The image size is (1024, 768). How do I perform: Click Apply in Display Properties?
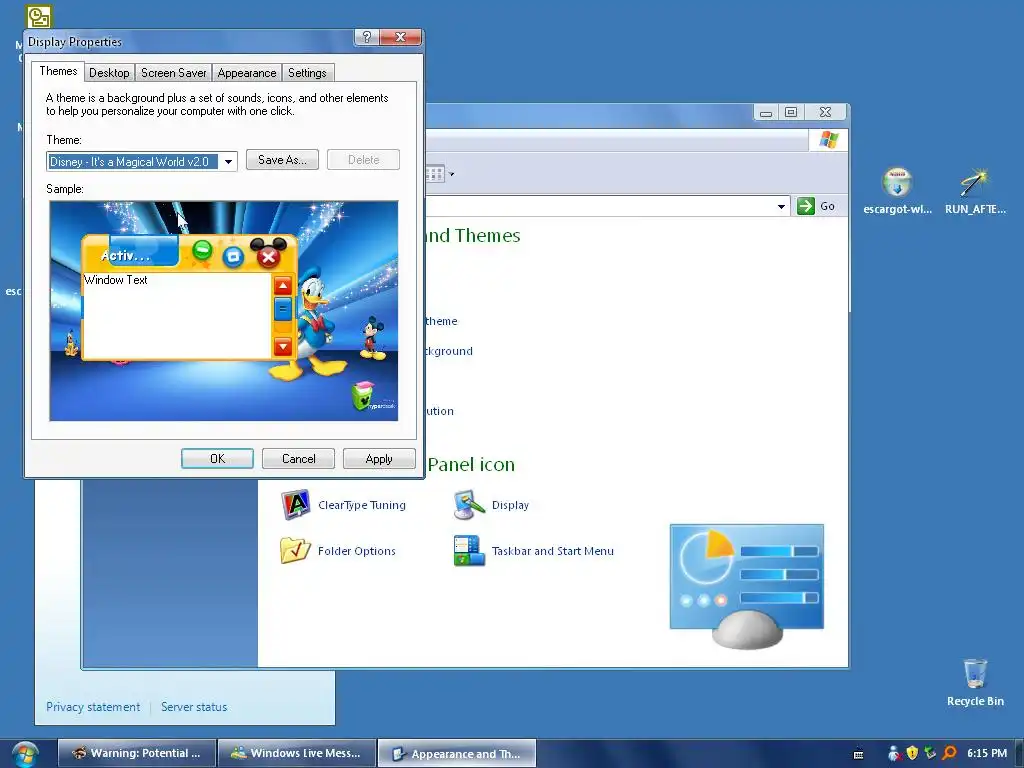(379, 458)
